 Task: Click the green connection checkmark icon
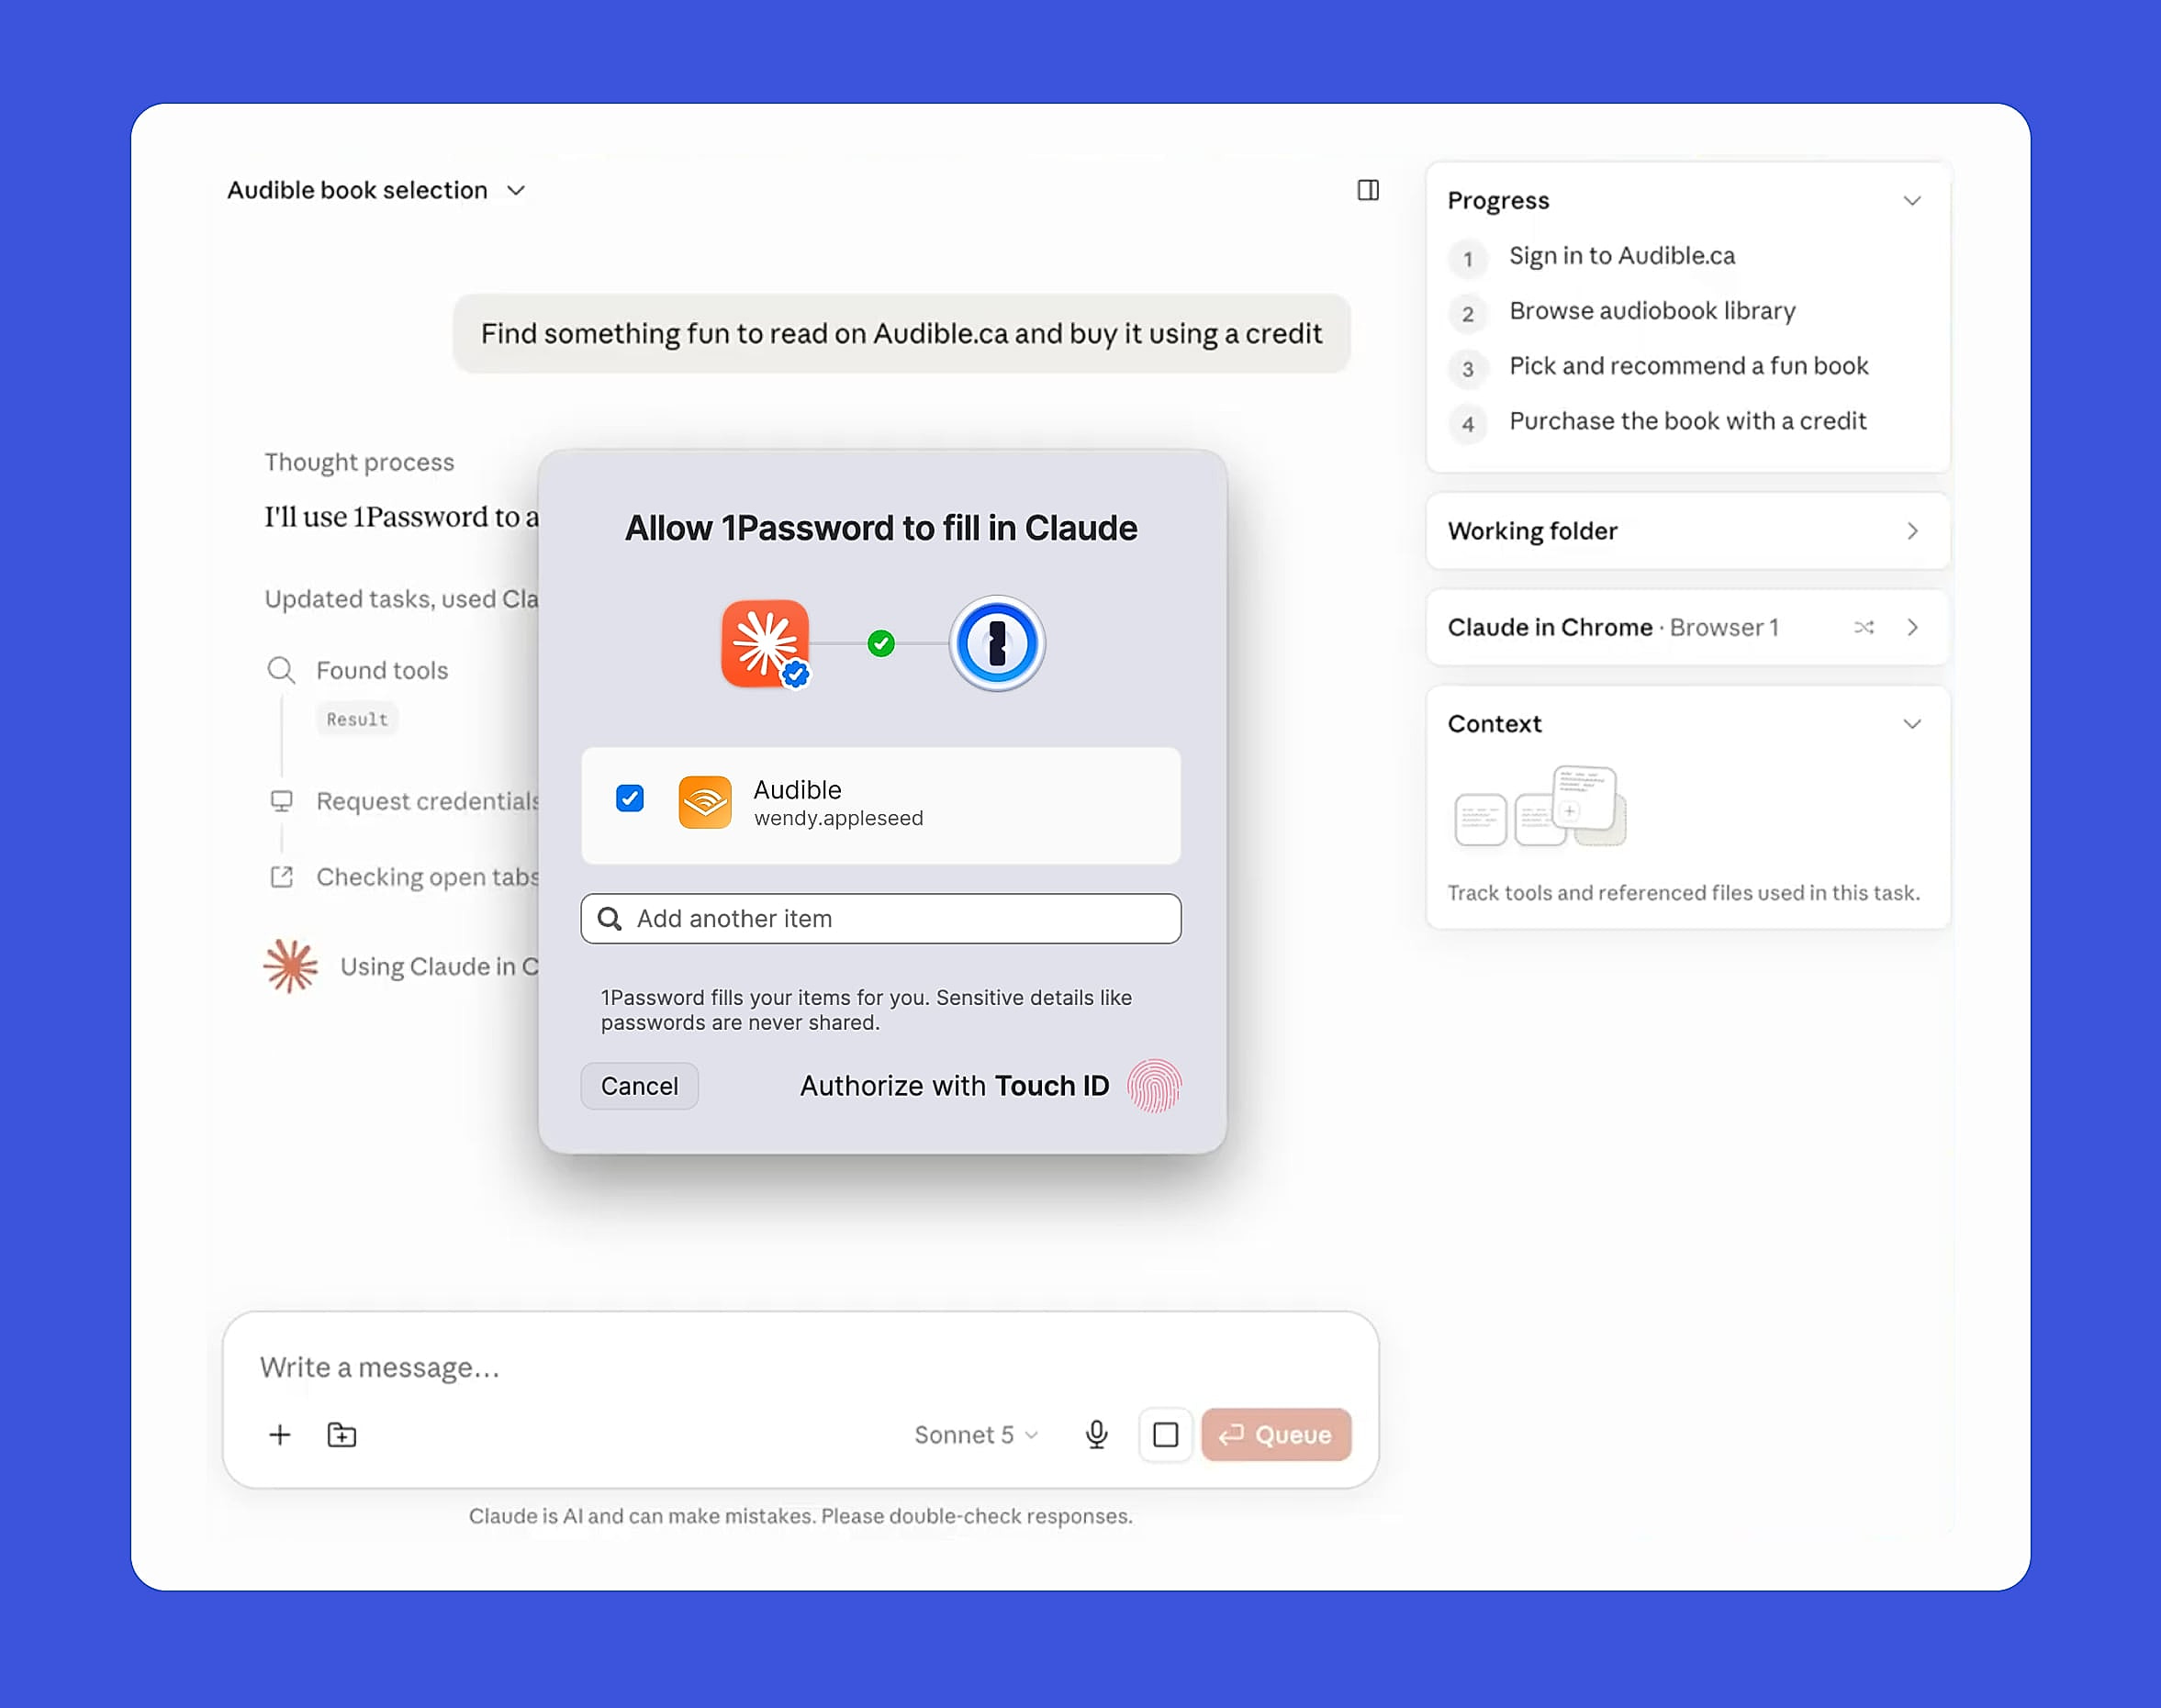tap(881, 643)
